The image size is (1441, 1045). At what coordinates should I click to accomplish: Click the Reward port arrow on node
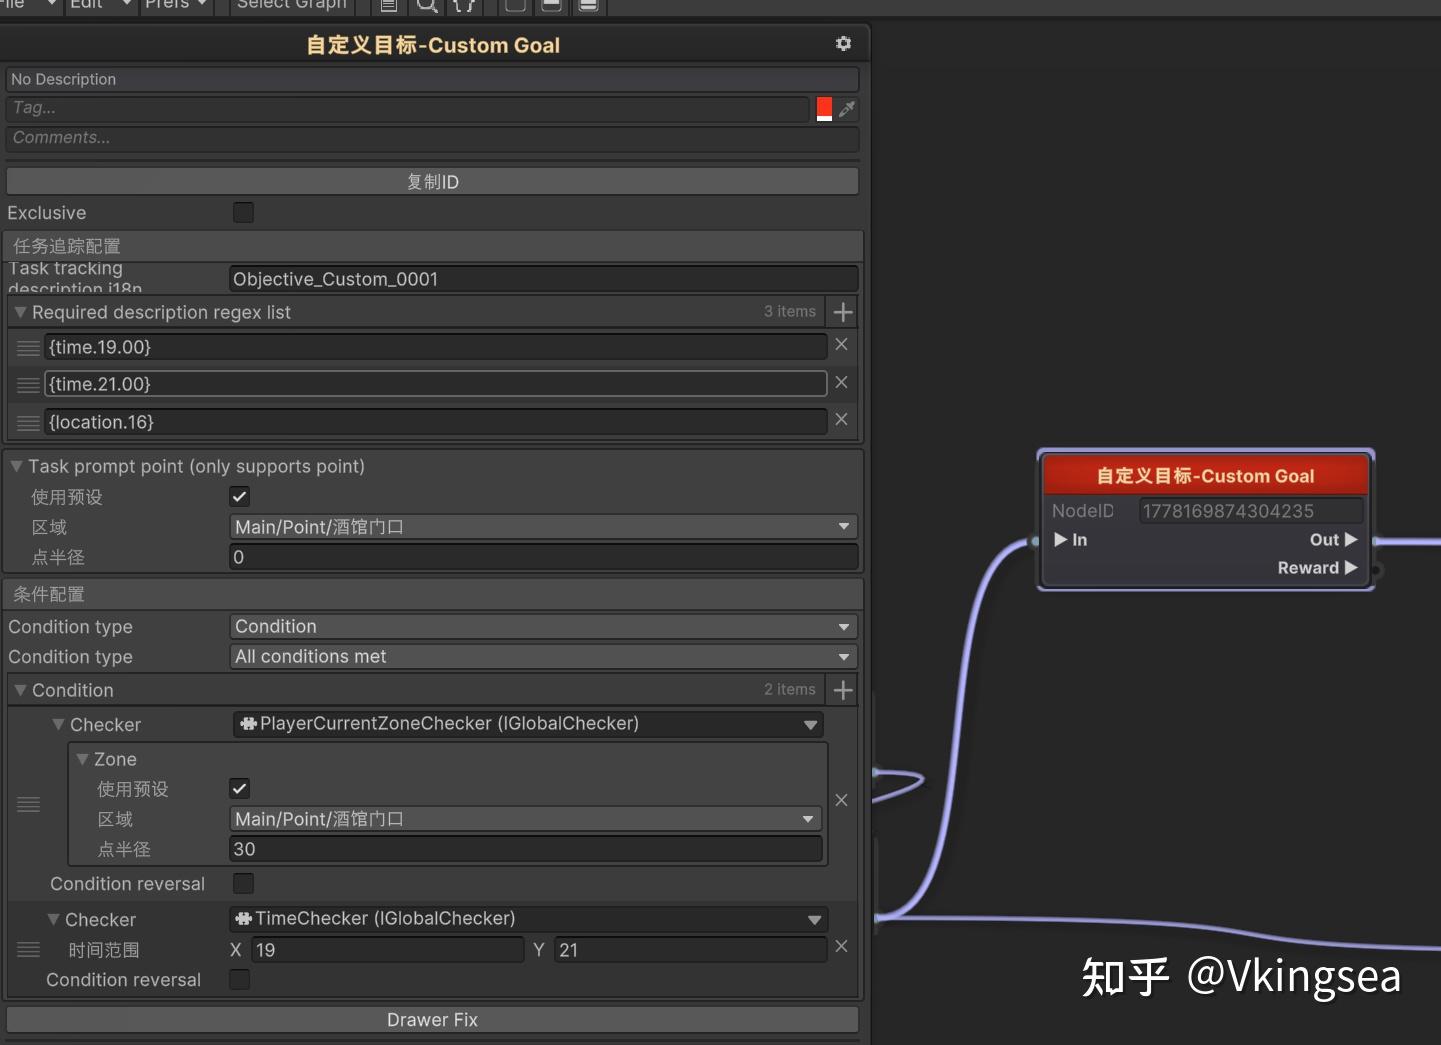1351,568
